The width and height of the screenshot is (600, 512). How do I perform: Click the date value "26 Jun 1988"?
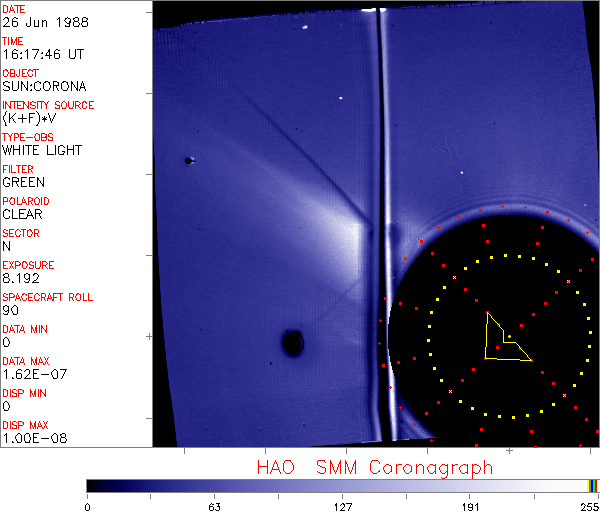(35, 22)
